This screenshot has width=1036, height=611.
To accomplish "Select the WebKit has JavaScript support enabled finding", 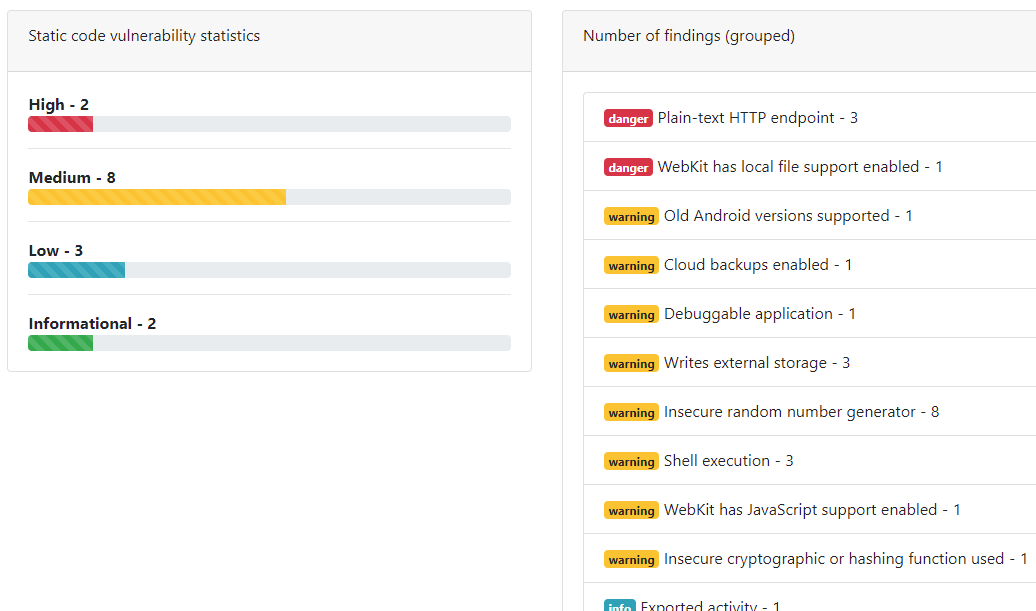I will pos(812,510).
